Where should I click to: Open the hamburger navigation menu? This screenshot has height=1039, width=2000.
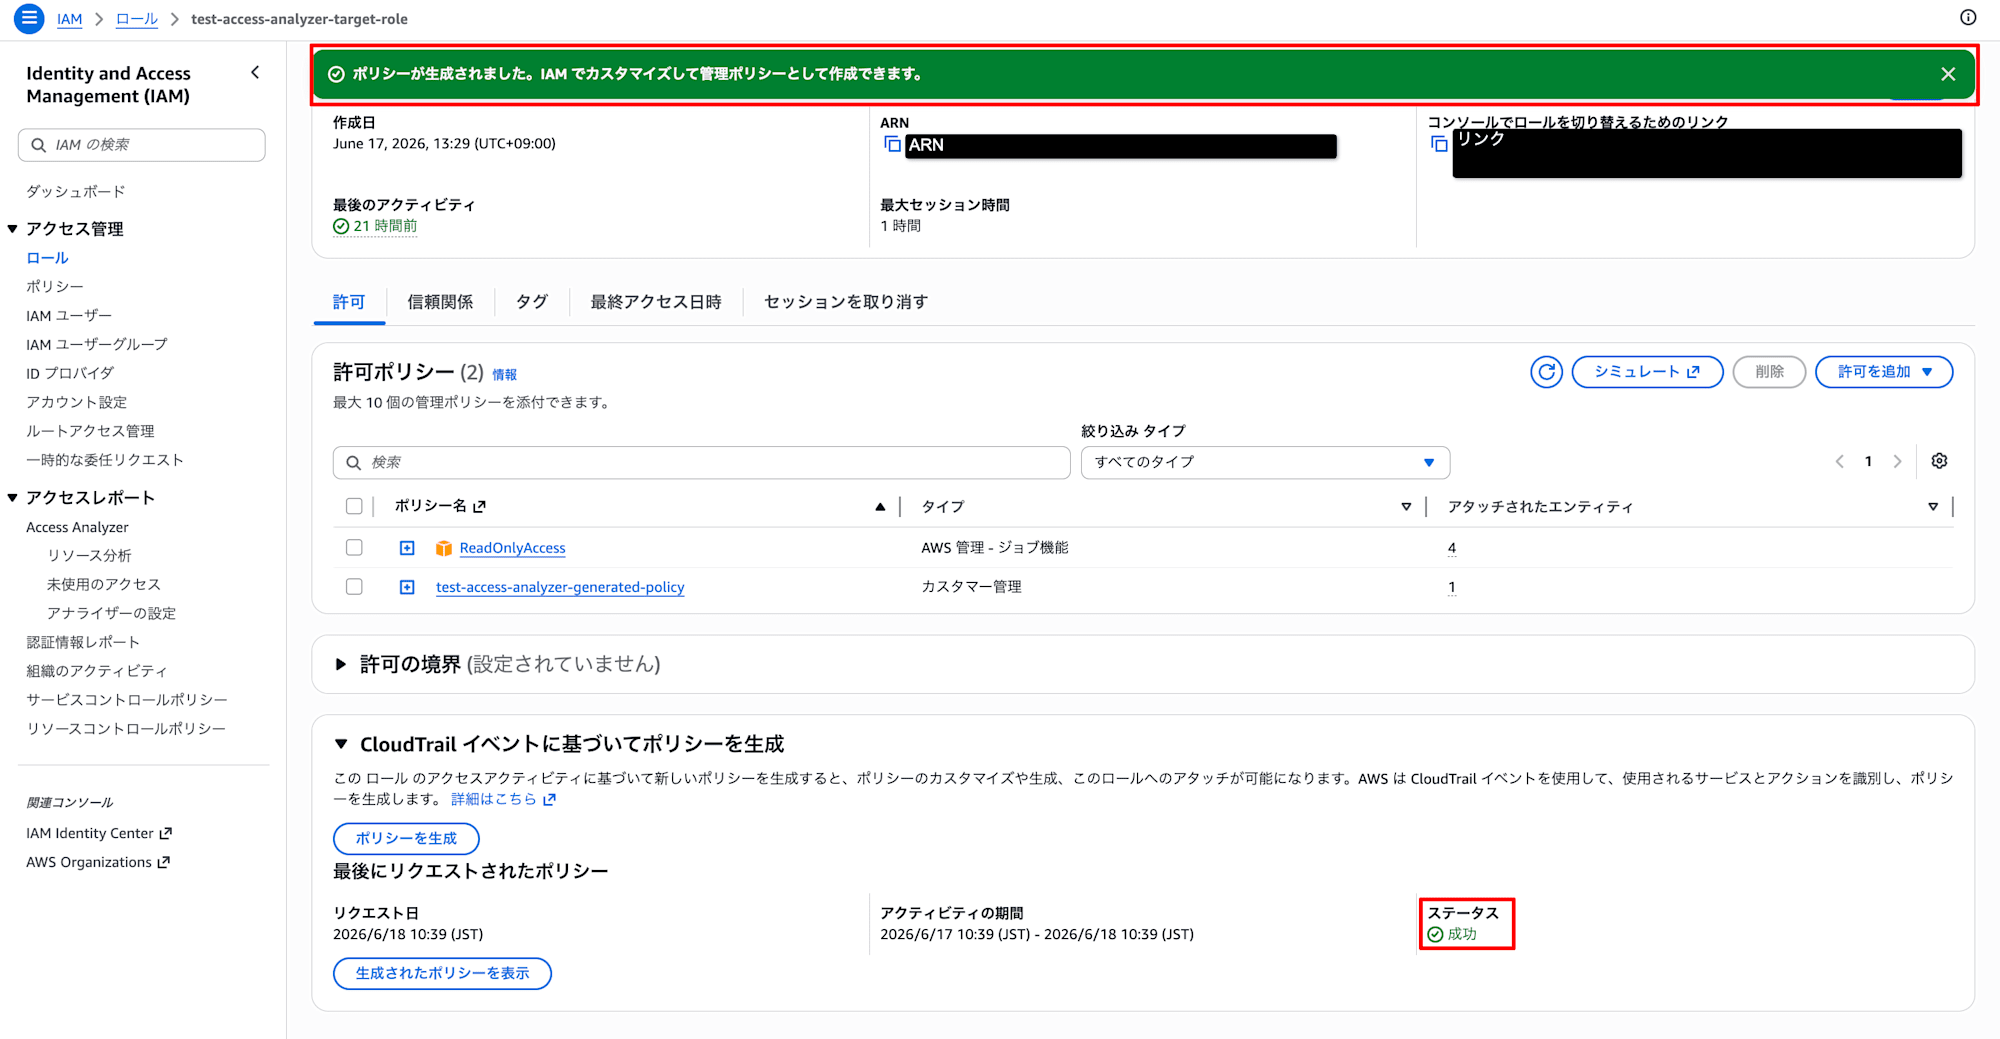[x=29, y=18]
